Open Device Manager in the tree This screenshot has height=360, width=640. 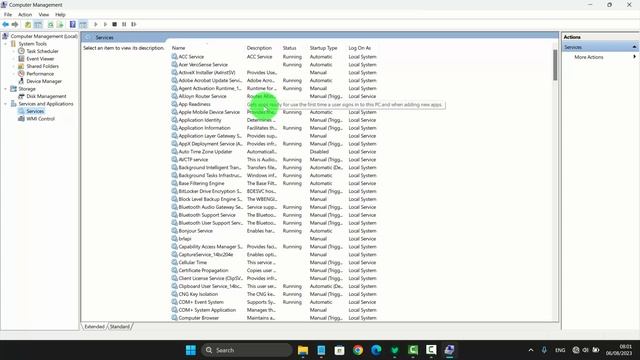tap(44, 81)
